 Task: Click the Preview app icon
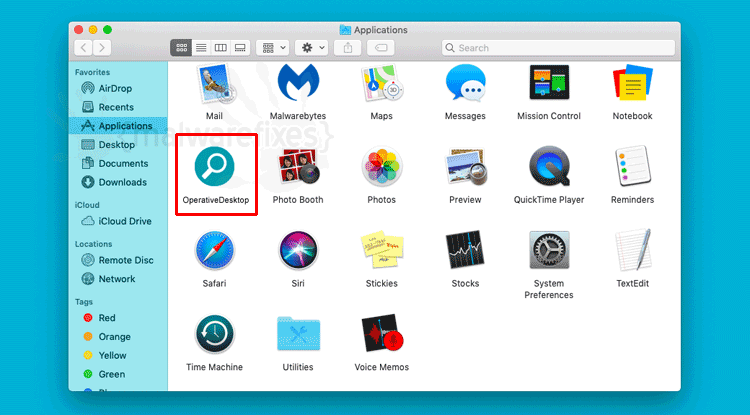tap(465, 166)
